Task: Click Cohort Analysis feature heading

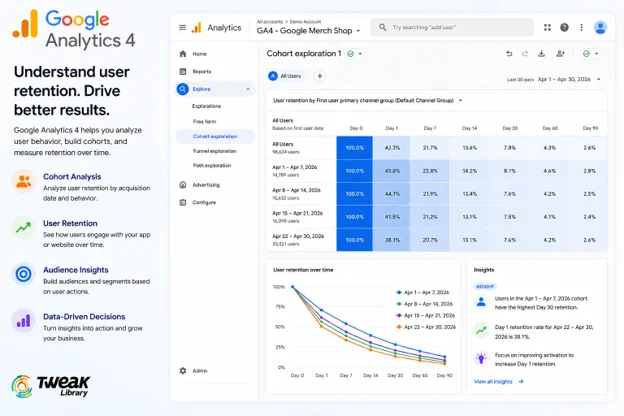Action: pos(72,177)
